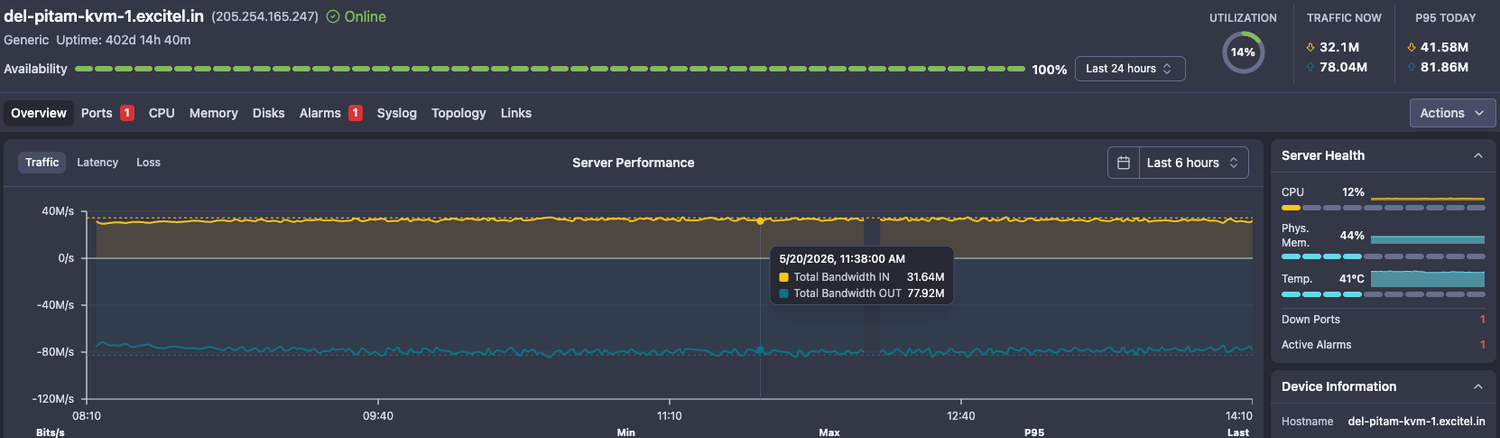
Task: Click the 78.04M Traffic Now value
Action: coord(1343,67)
